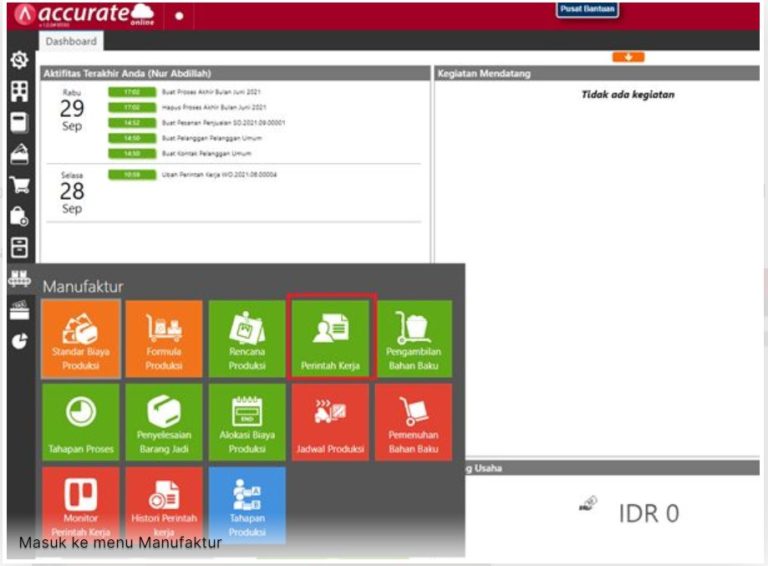Open the Pemenuhan Bahan Baku tile
The width and height of the screenshot is (768, 566).
pos(414,422)
